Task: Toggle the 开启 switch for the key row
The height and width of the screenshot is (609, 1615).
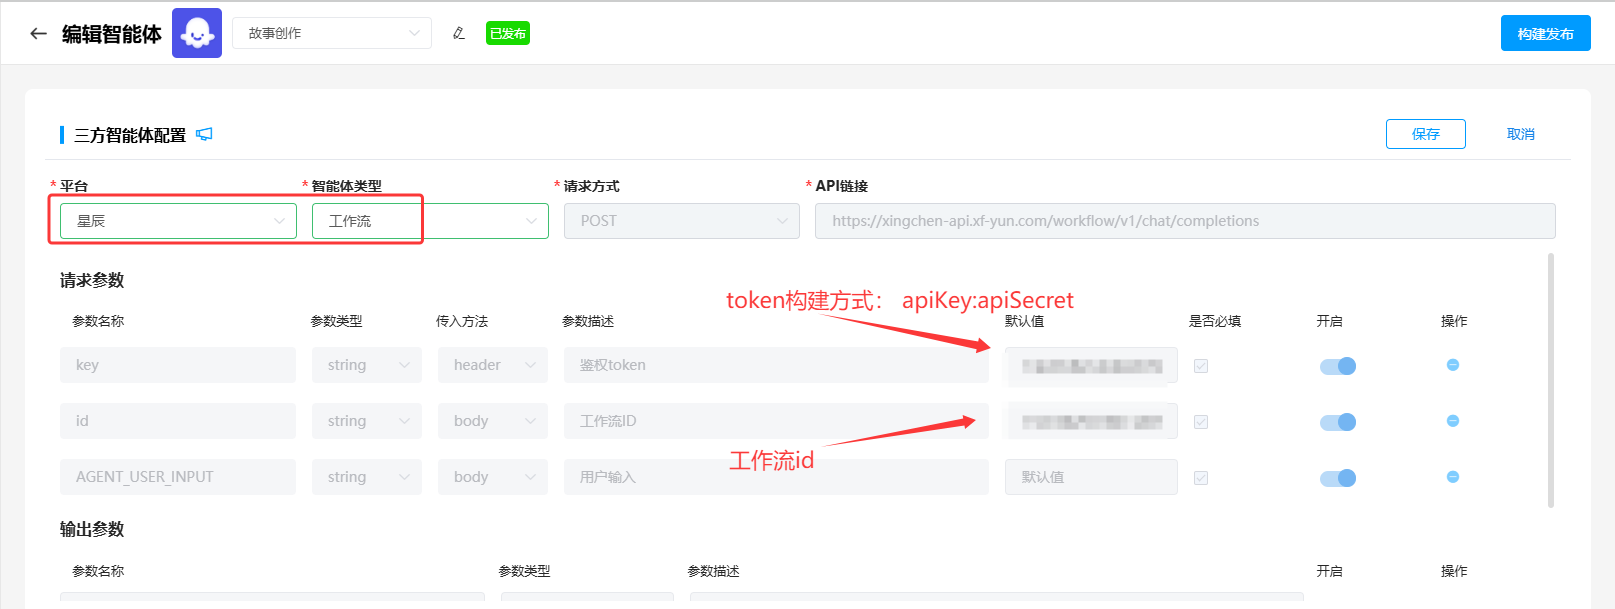Action: point(1338,366)
